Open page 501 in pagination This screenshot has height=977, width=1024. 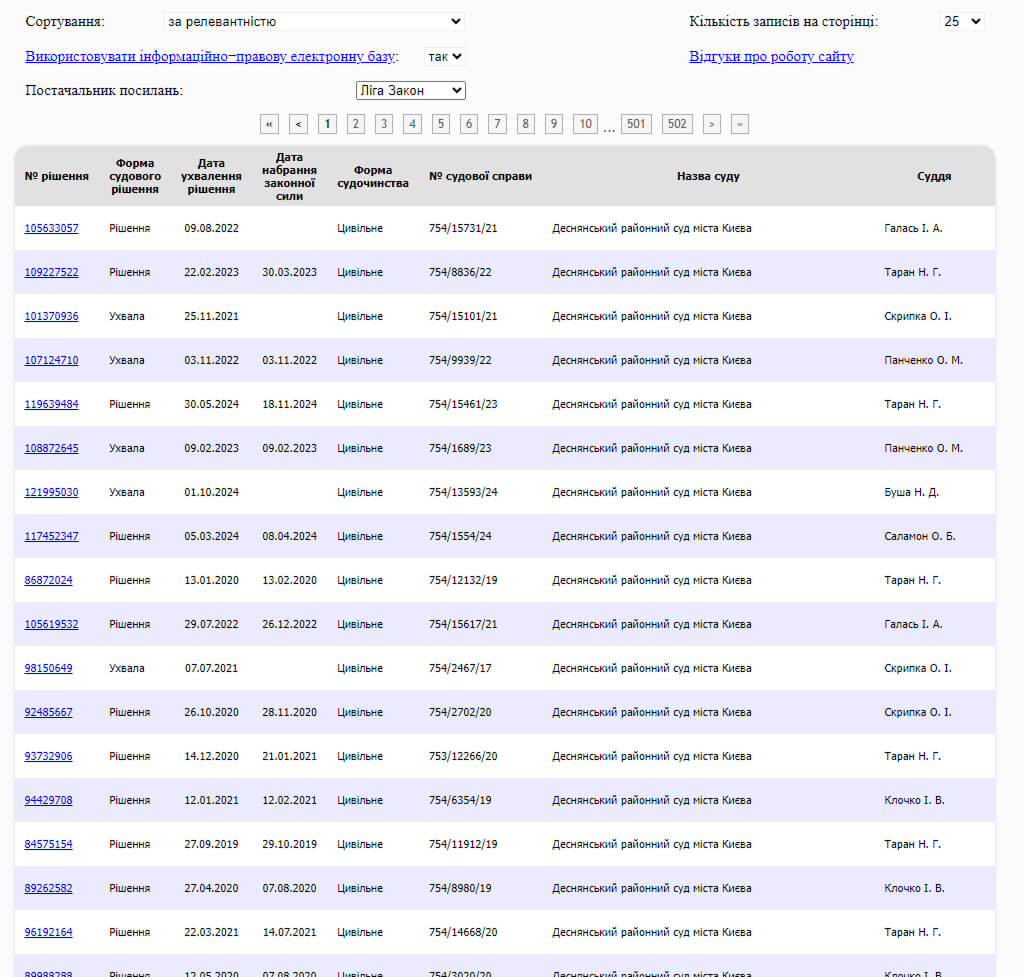pyautogui.click(x=635, y=124)
